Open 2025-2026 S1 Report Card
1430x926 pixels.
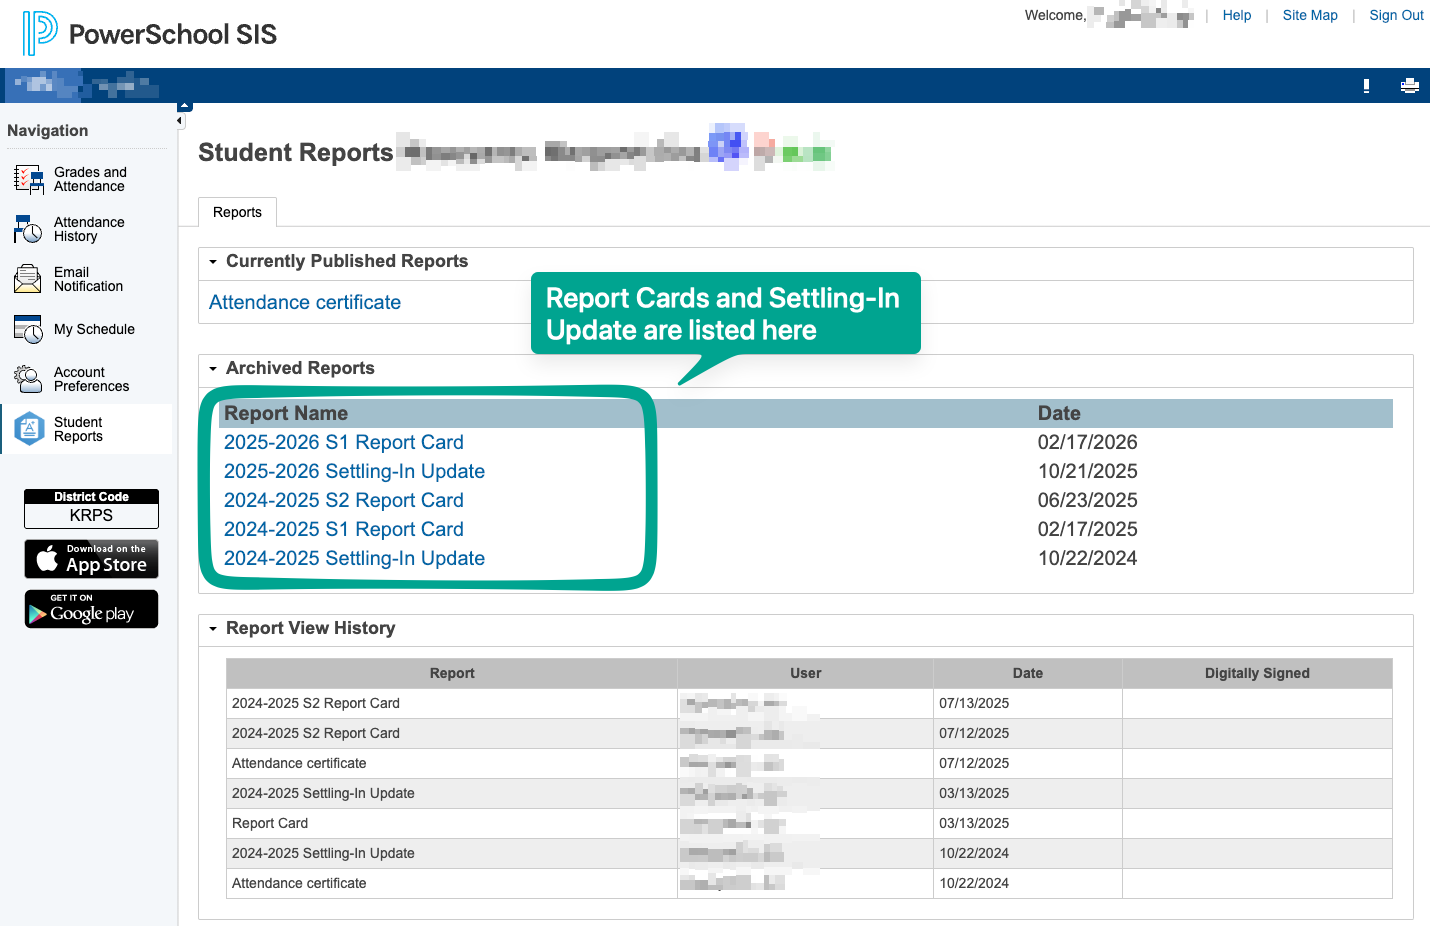pyautogui.click(x=343, y=442)
